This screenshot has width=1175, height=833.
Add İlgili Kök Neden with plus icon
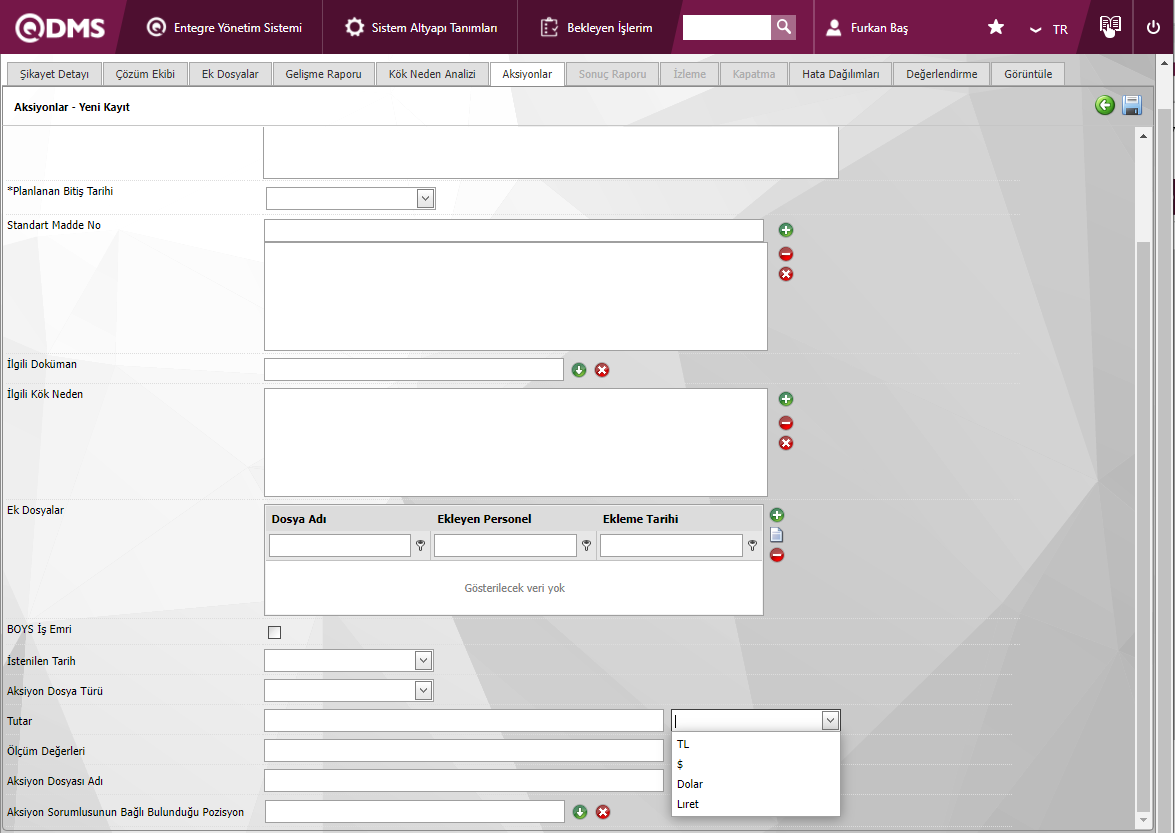[x=785, y=399]
